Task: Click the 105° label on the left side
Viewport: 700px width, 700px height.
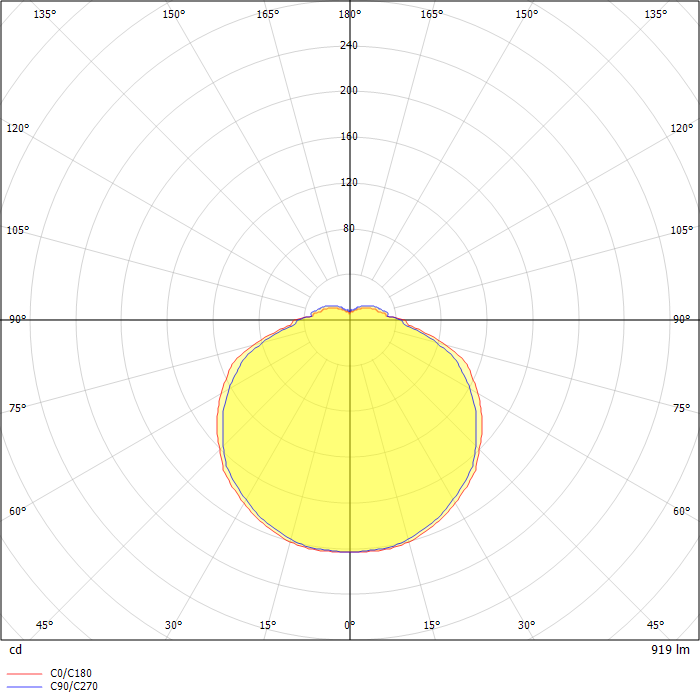Action: (x=17, y=230)
